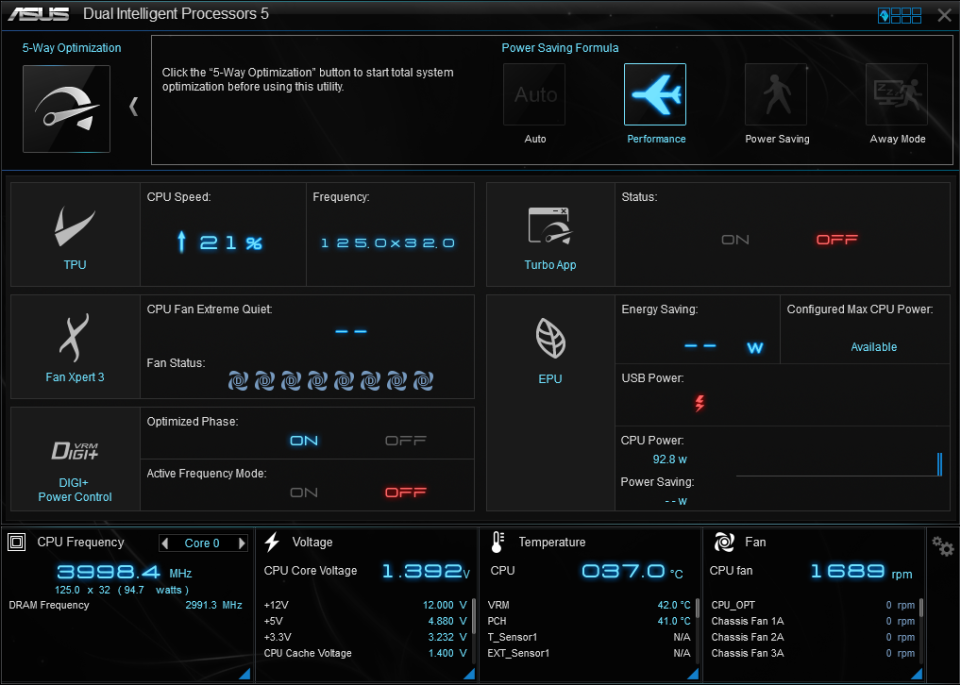Screen dimensions: 960x685
Task: Click the CPU Power graph indicator
Action: point(939,464)
